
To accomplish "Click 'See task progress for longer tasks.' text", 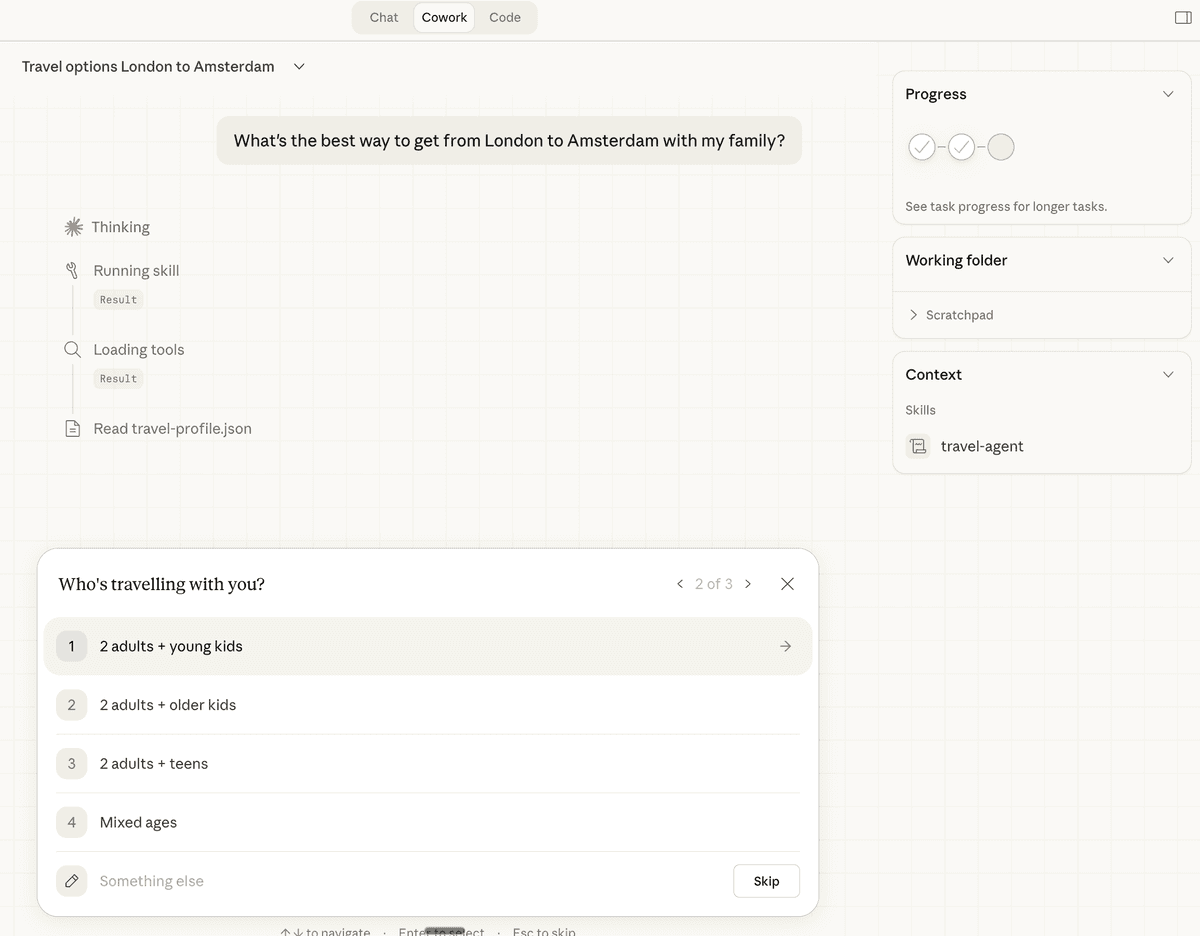I will (1006, 207).
